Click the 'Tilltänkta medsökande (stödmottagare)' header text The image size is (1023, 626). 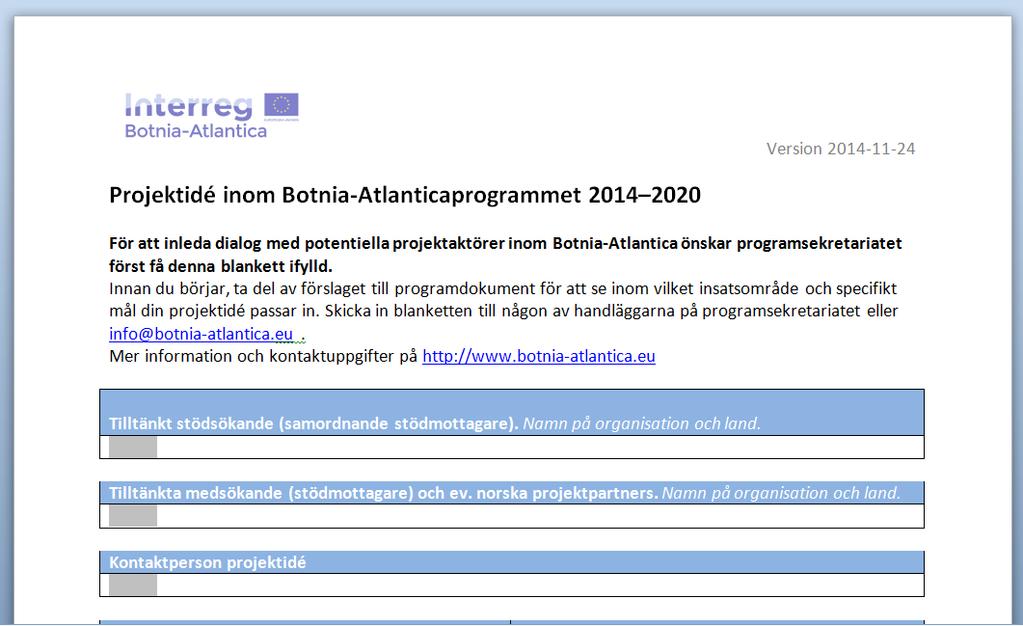(x=261, y=493)
